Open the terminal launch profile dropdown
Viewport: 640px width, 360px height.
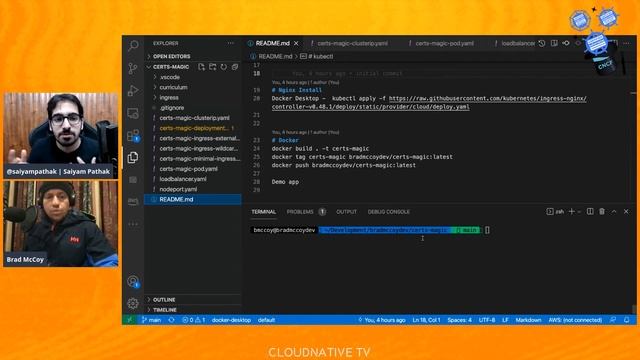[579, 211]
